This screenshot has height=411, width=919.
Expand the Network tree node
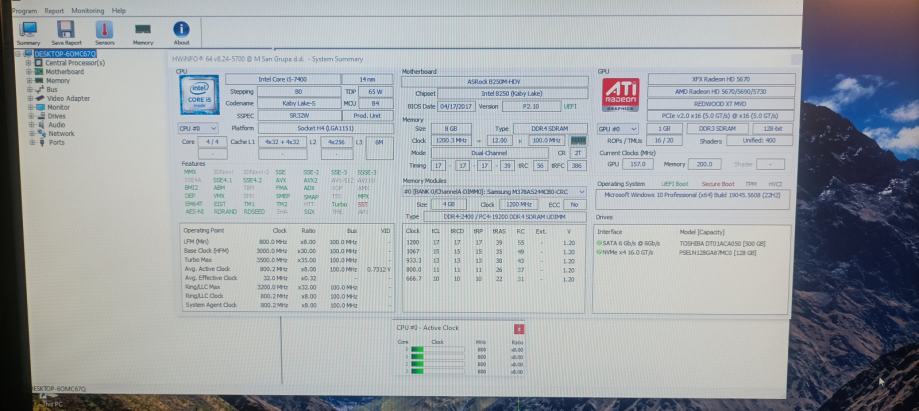point(32,134)
